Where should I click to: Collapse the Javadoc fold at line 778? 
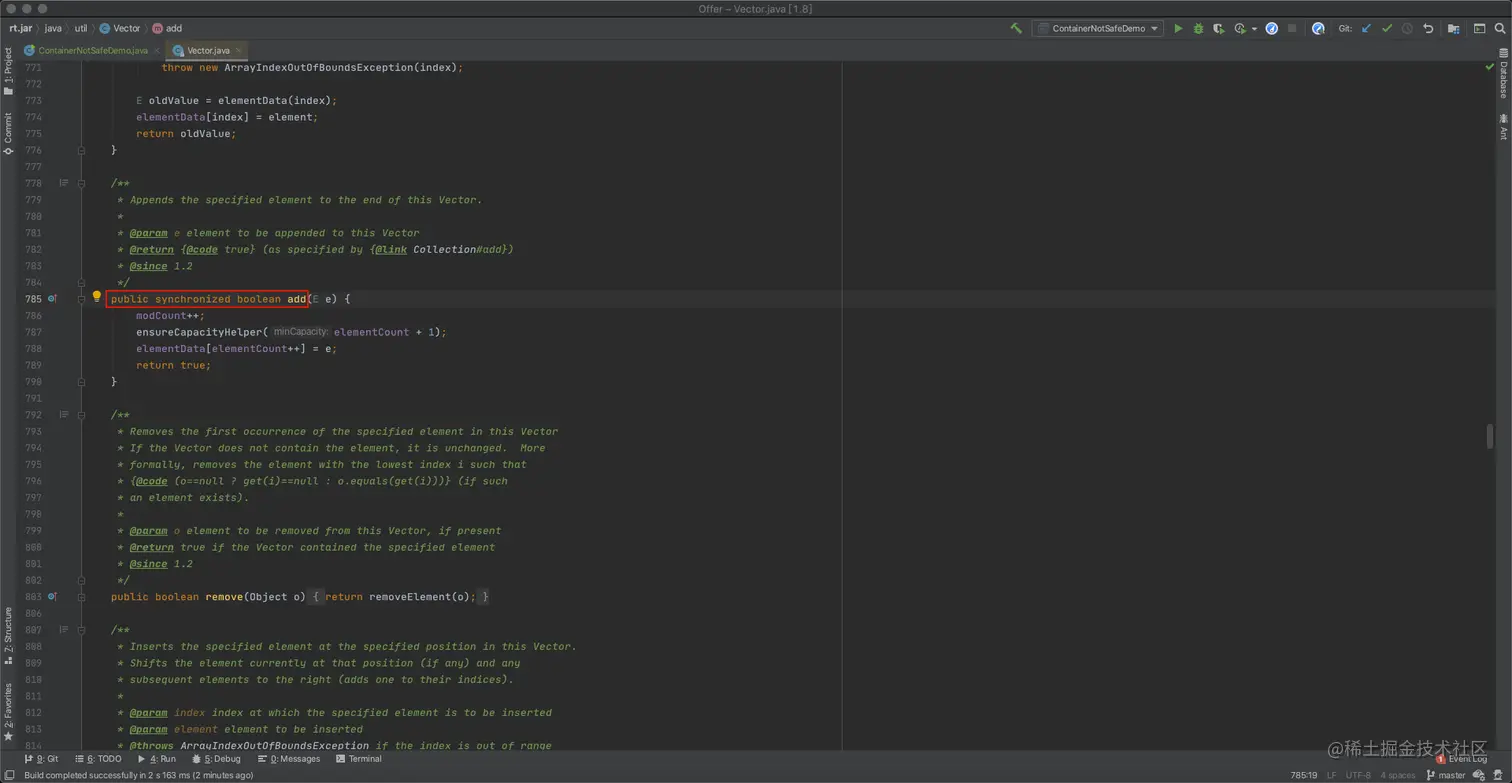[82, 183]
